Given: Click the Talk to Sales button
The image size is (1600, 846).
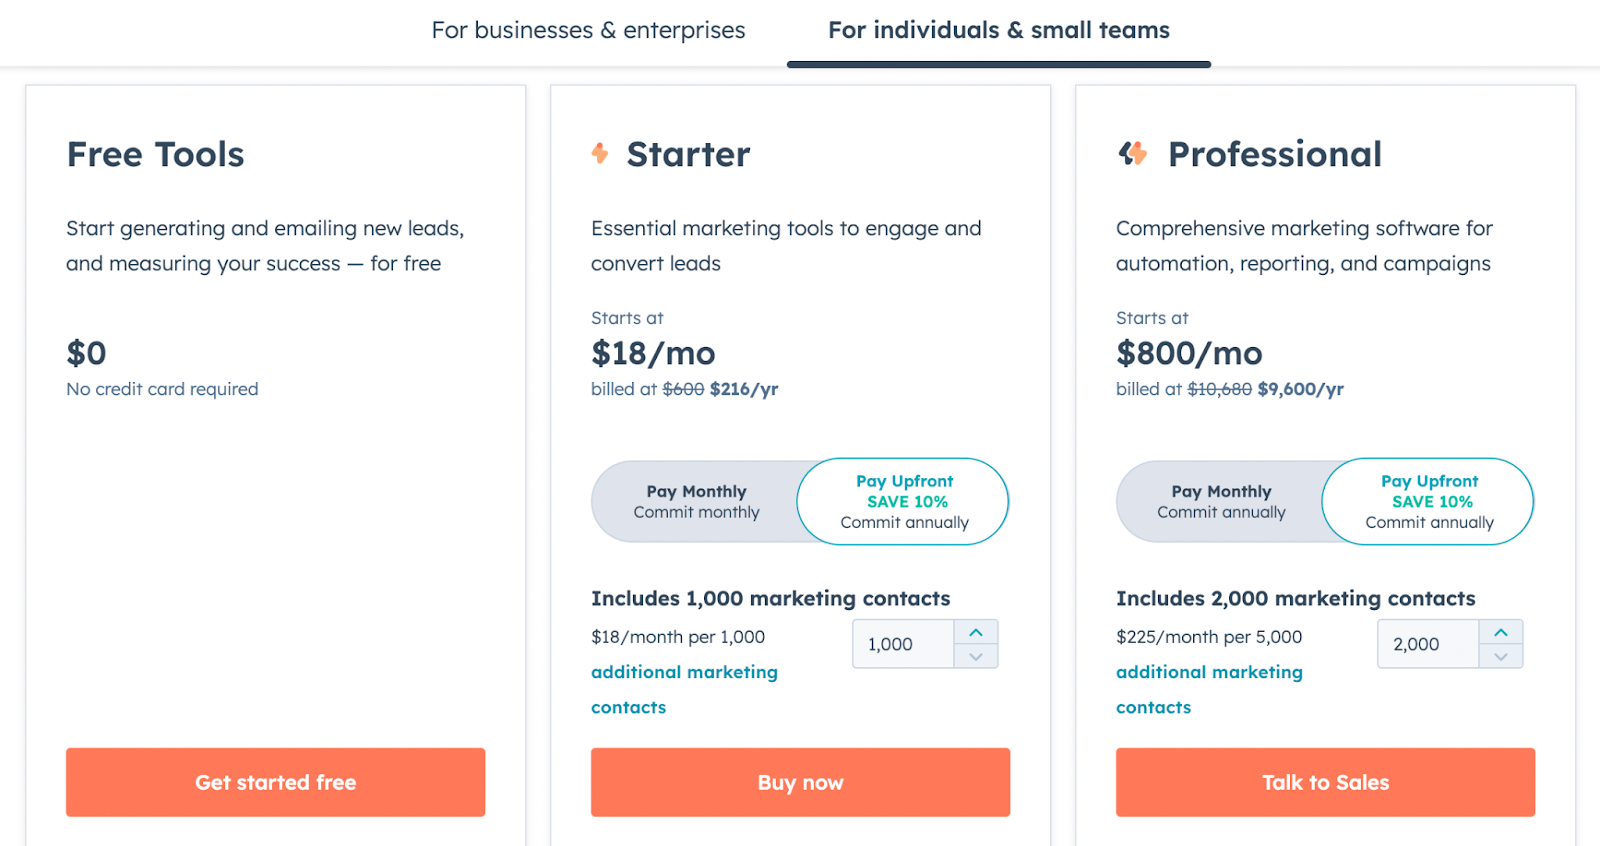Looking at the screenshot, I should pyautogui.click(x=1326, y=782).
